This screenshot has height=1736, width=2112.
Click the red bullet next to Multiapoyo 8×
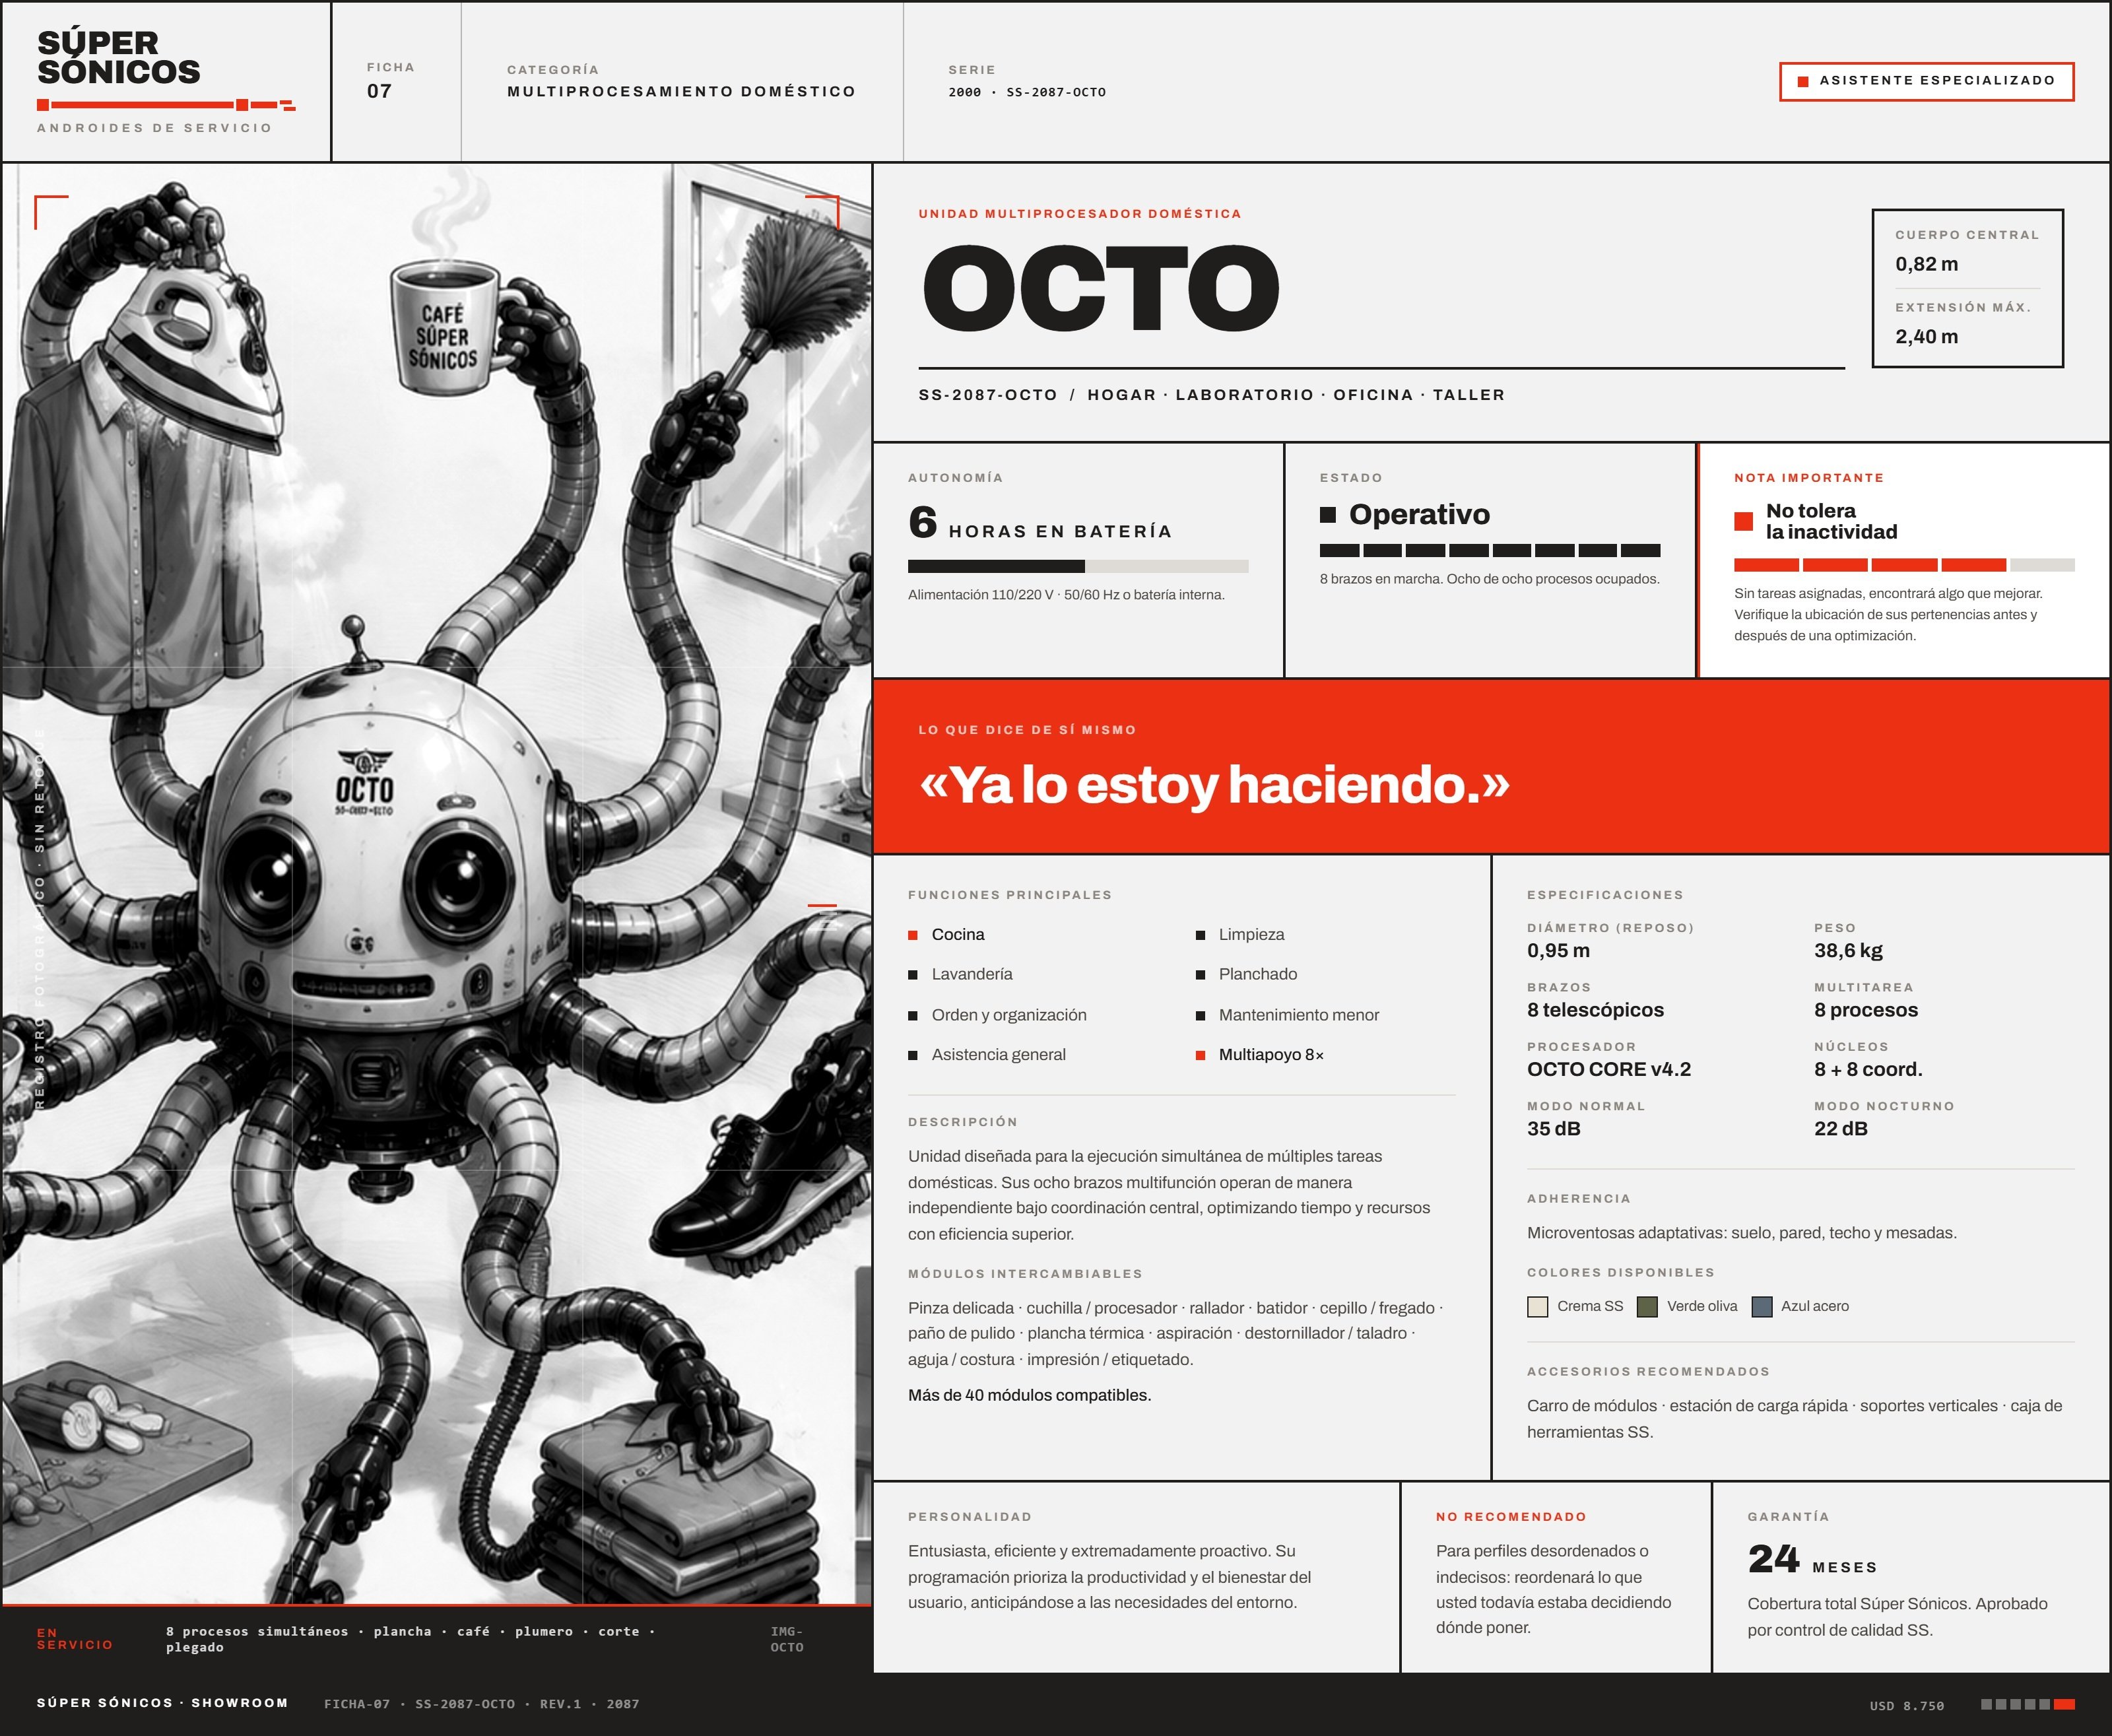click(x=1200, y=1055)
